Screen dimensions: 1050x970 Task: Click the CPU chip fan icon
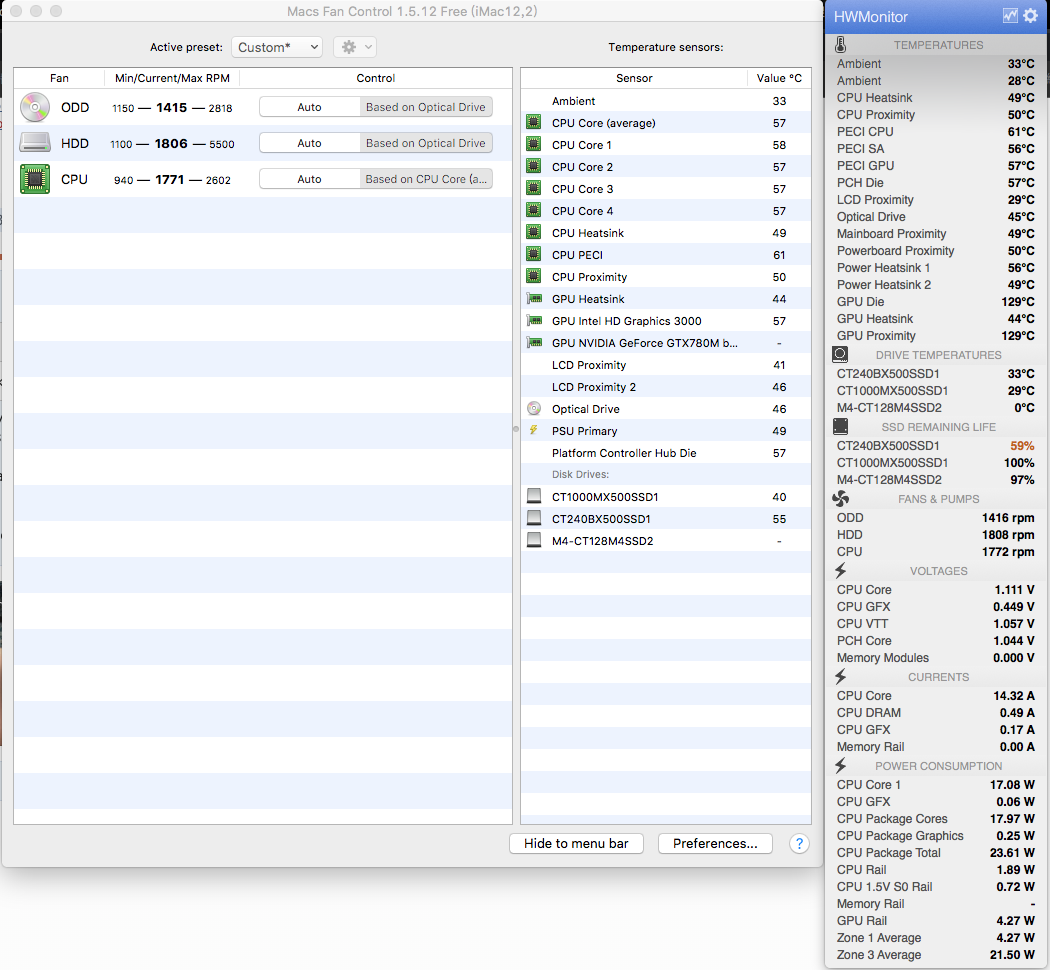coord(35,179)
